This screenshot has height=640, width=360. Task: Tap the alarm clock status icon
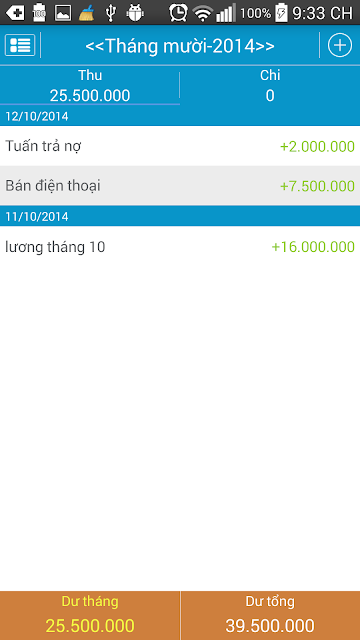[178, 13]
